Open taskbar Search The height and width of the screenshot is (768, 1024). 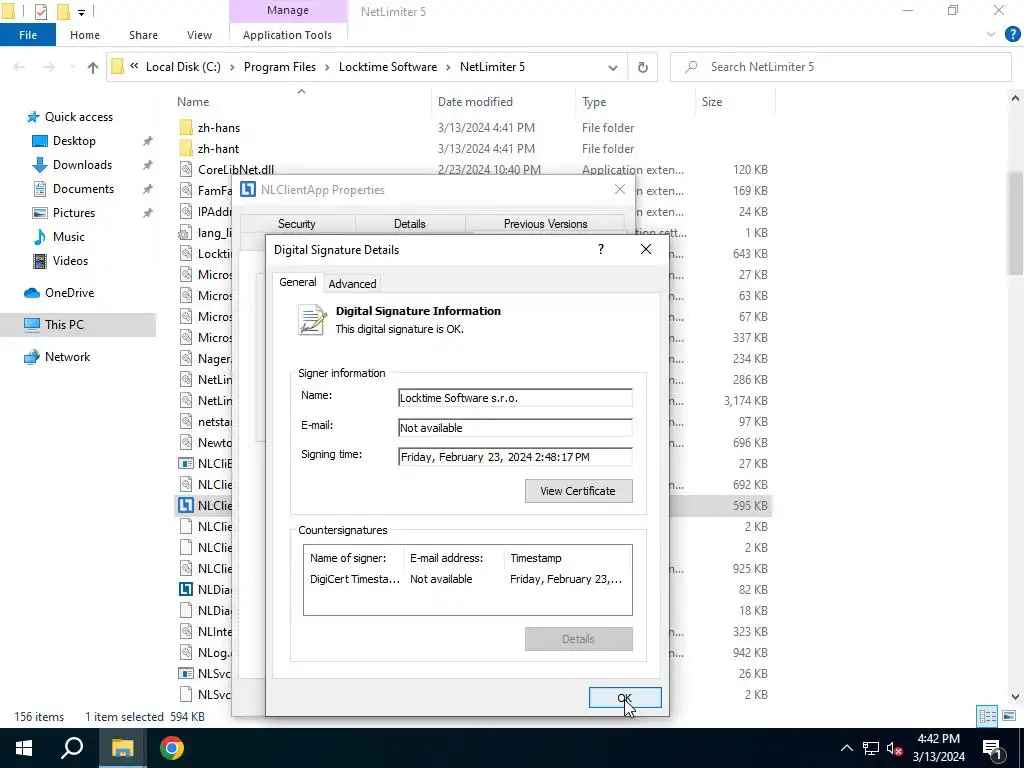tap(72, 748)
